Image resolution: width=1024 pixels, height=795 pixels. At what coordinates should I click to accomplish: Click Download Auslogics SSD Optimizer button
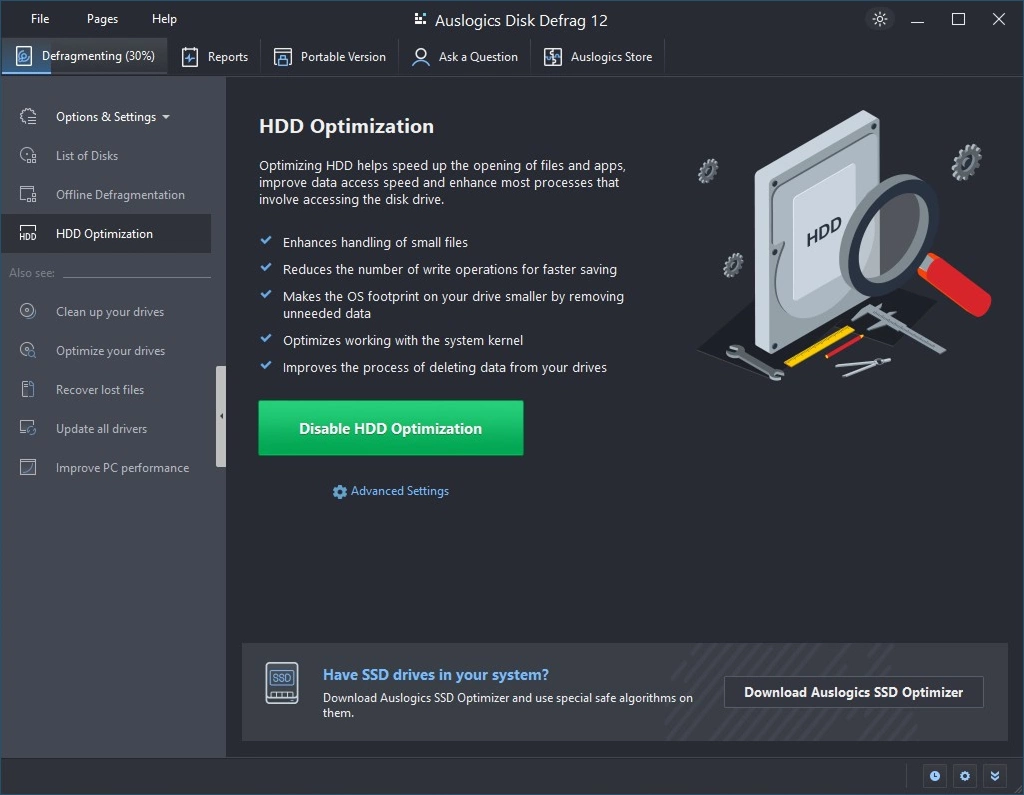click(x=853, y=692)
